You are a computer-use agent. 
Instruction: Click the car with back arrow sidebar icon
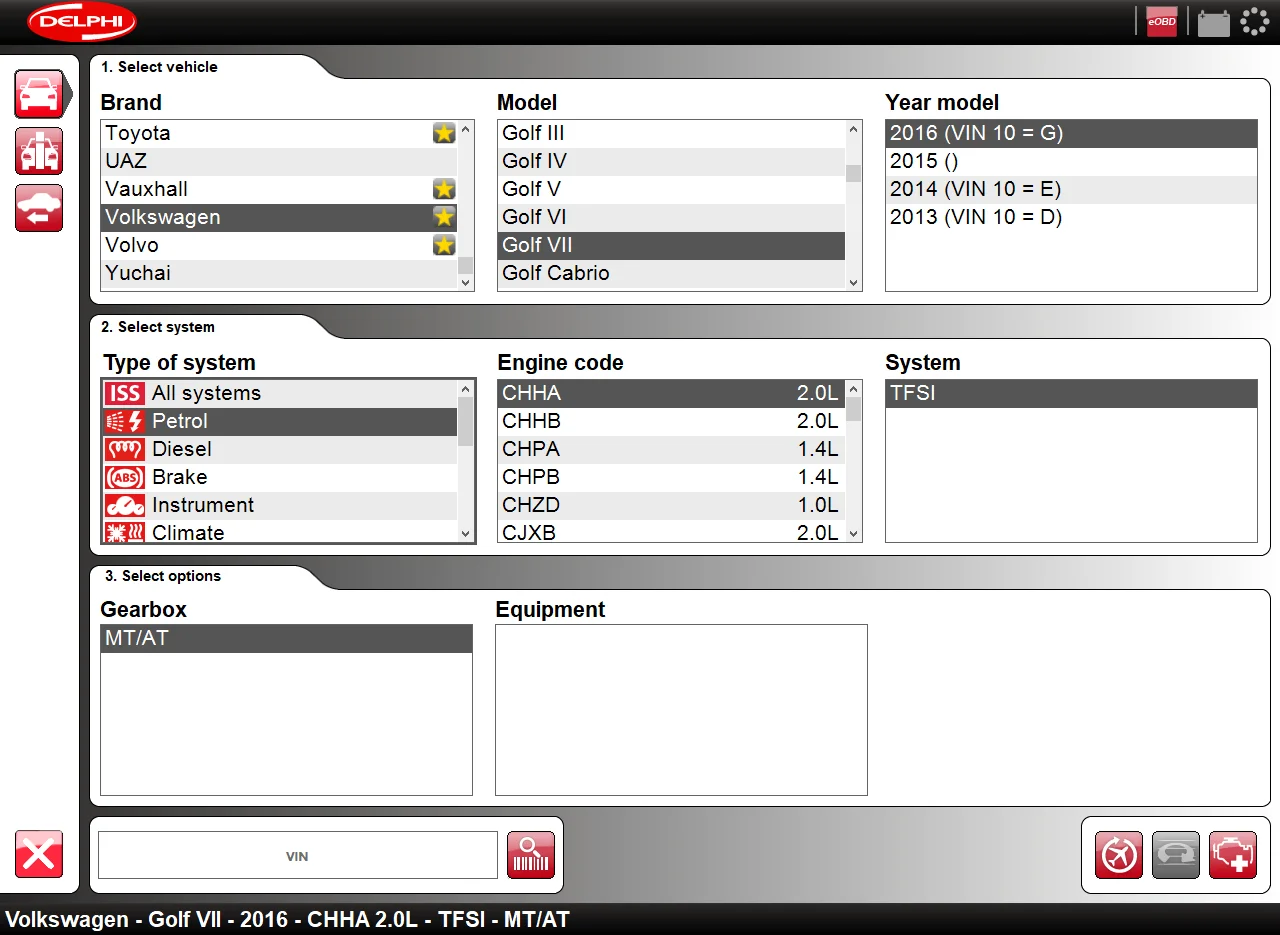click(x=39, y=208)
